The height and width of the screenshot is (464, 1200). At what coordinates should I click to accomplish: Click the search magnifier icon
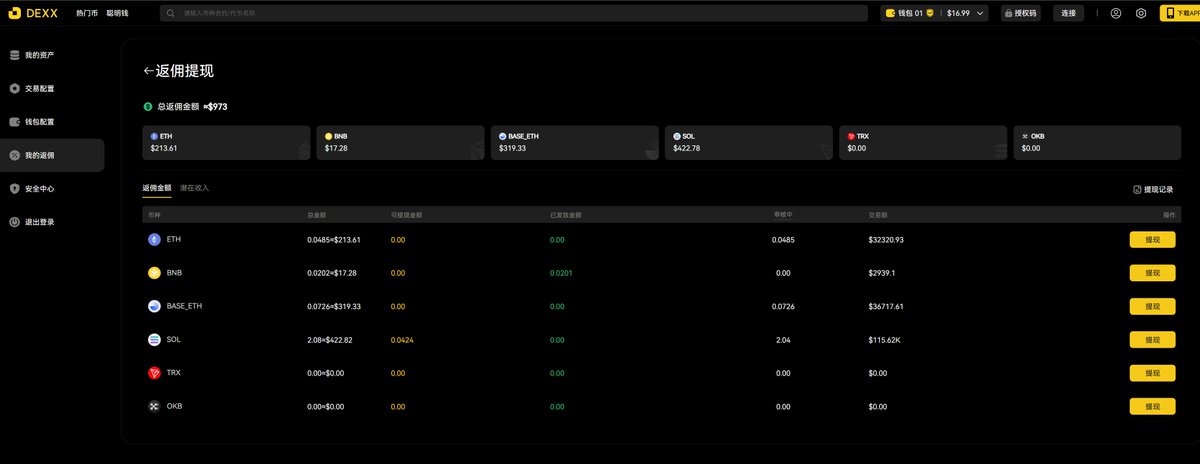coord(173,13)
